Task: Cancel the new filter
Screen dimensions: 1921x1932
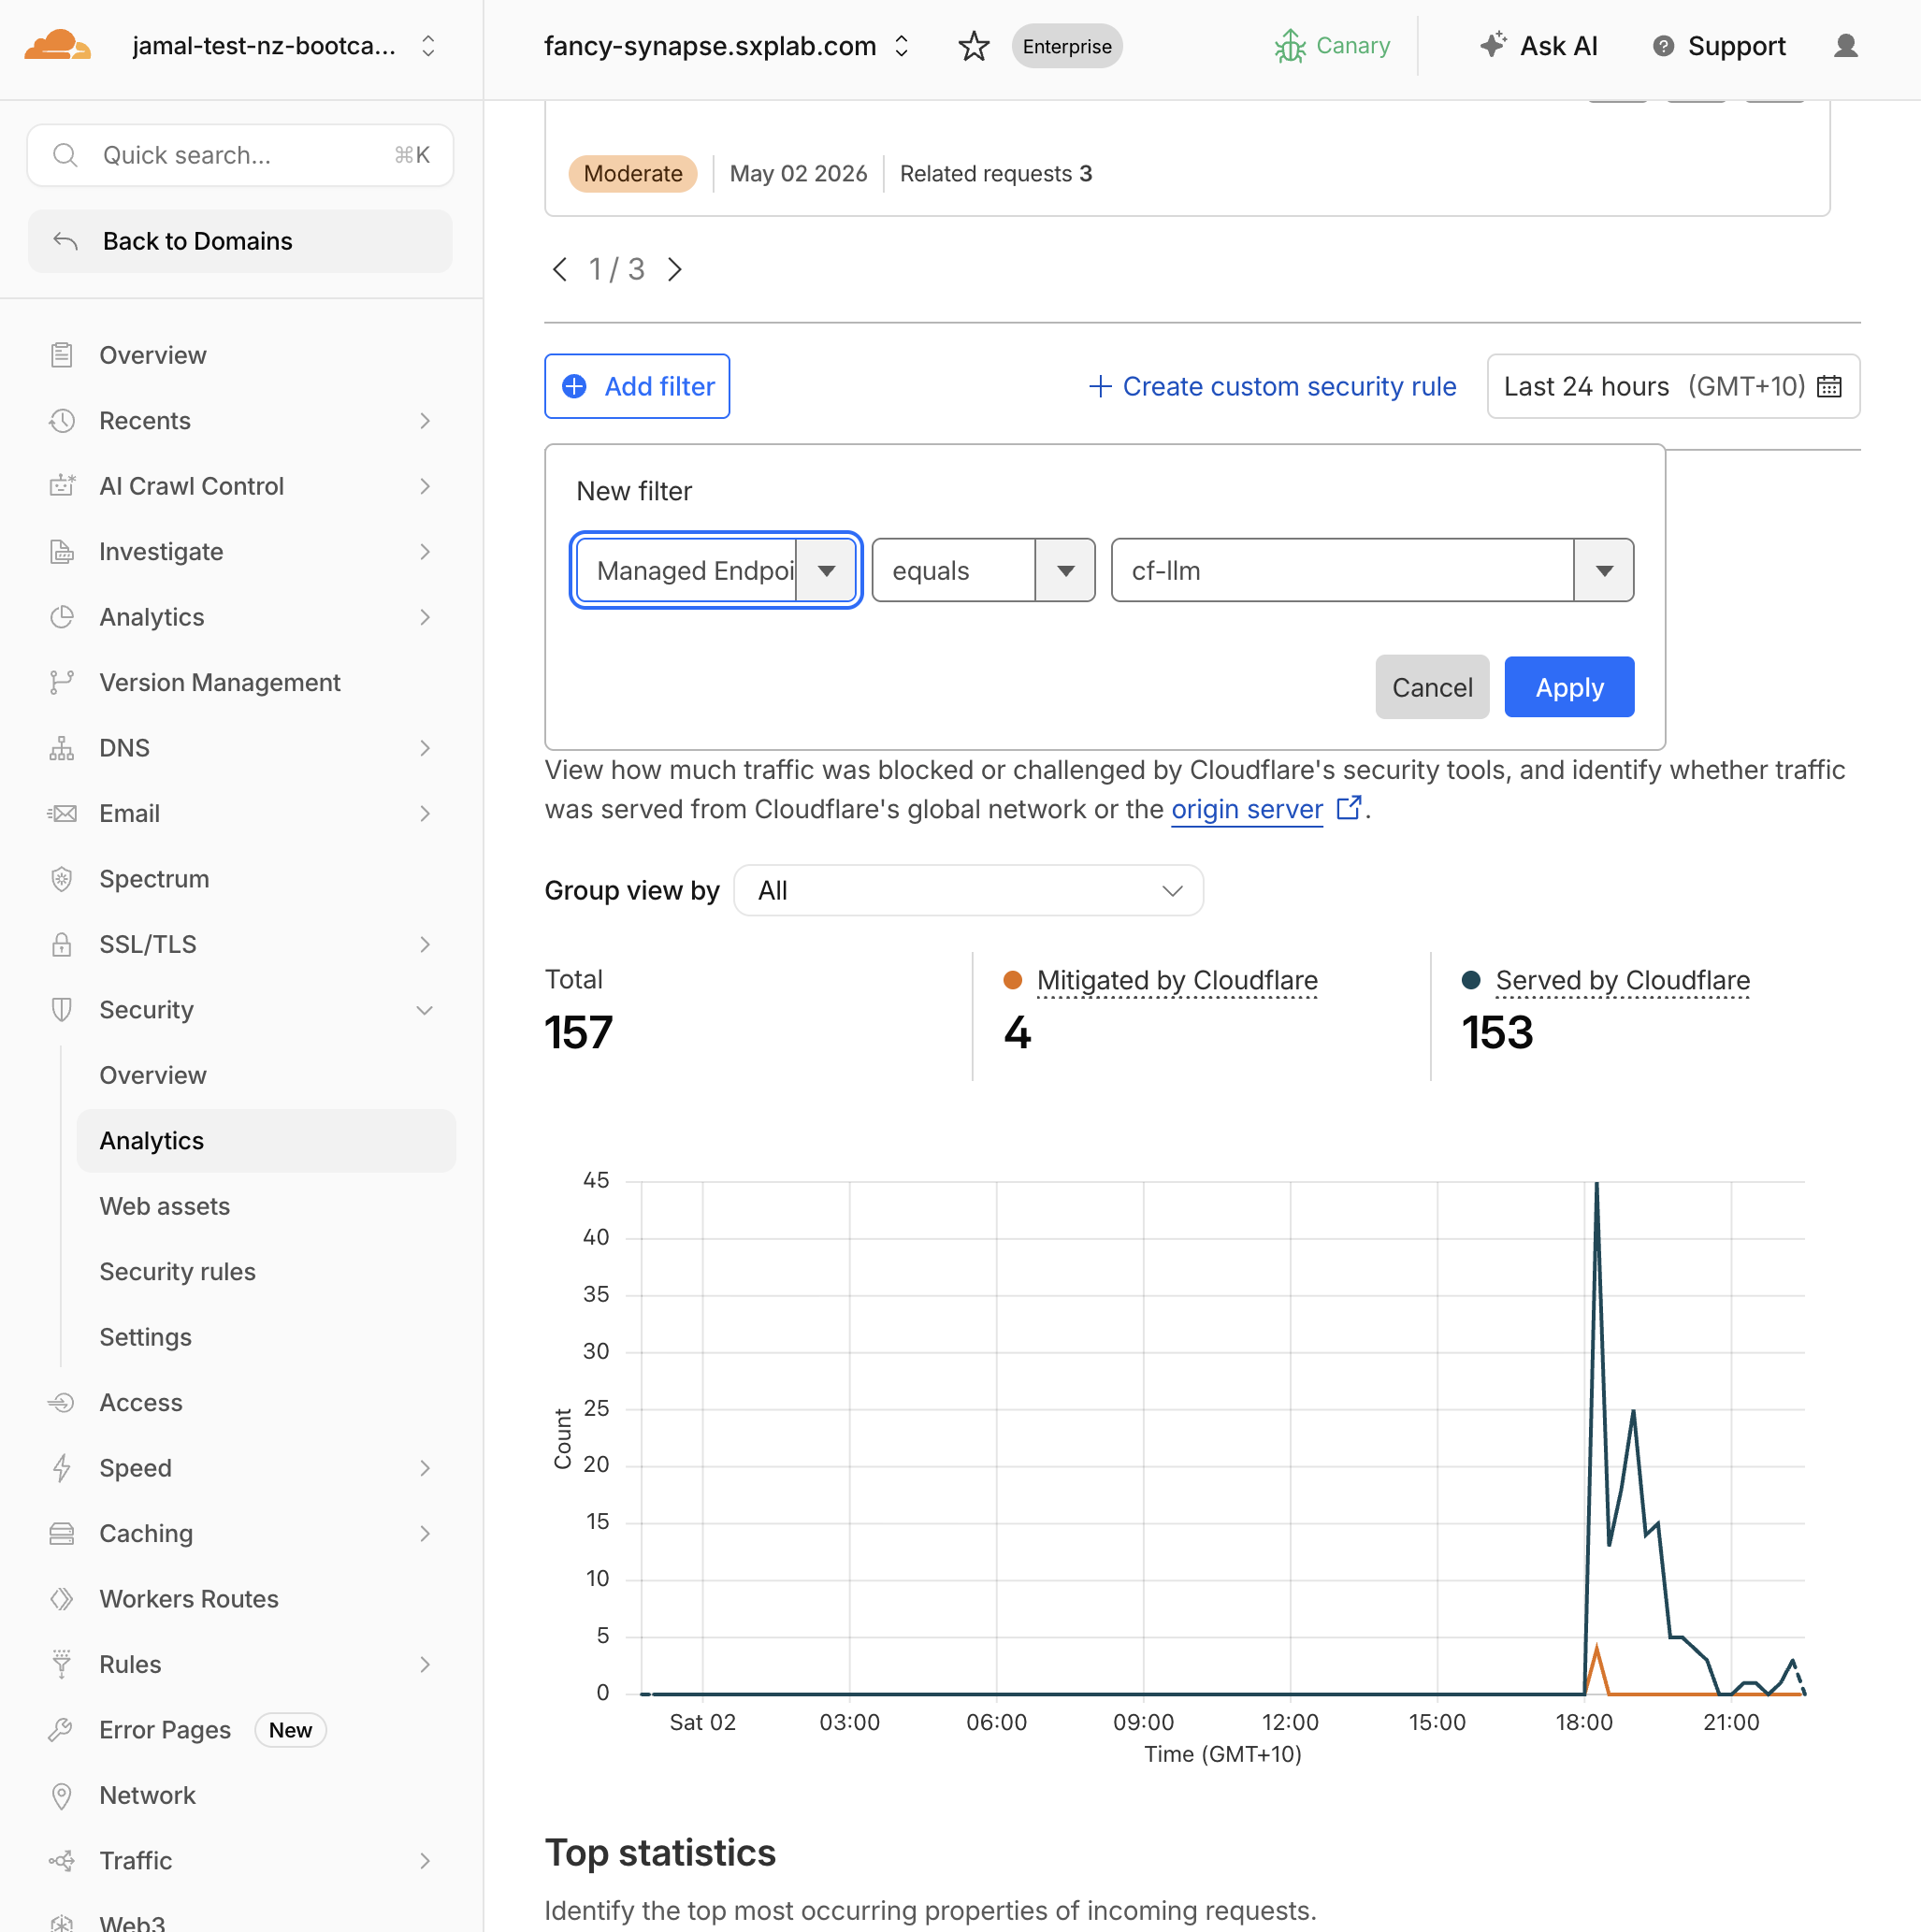Action: [x=1431, y=687]
